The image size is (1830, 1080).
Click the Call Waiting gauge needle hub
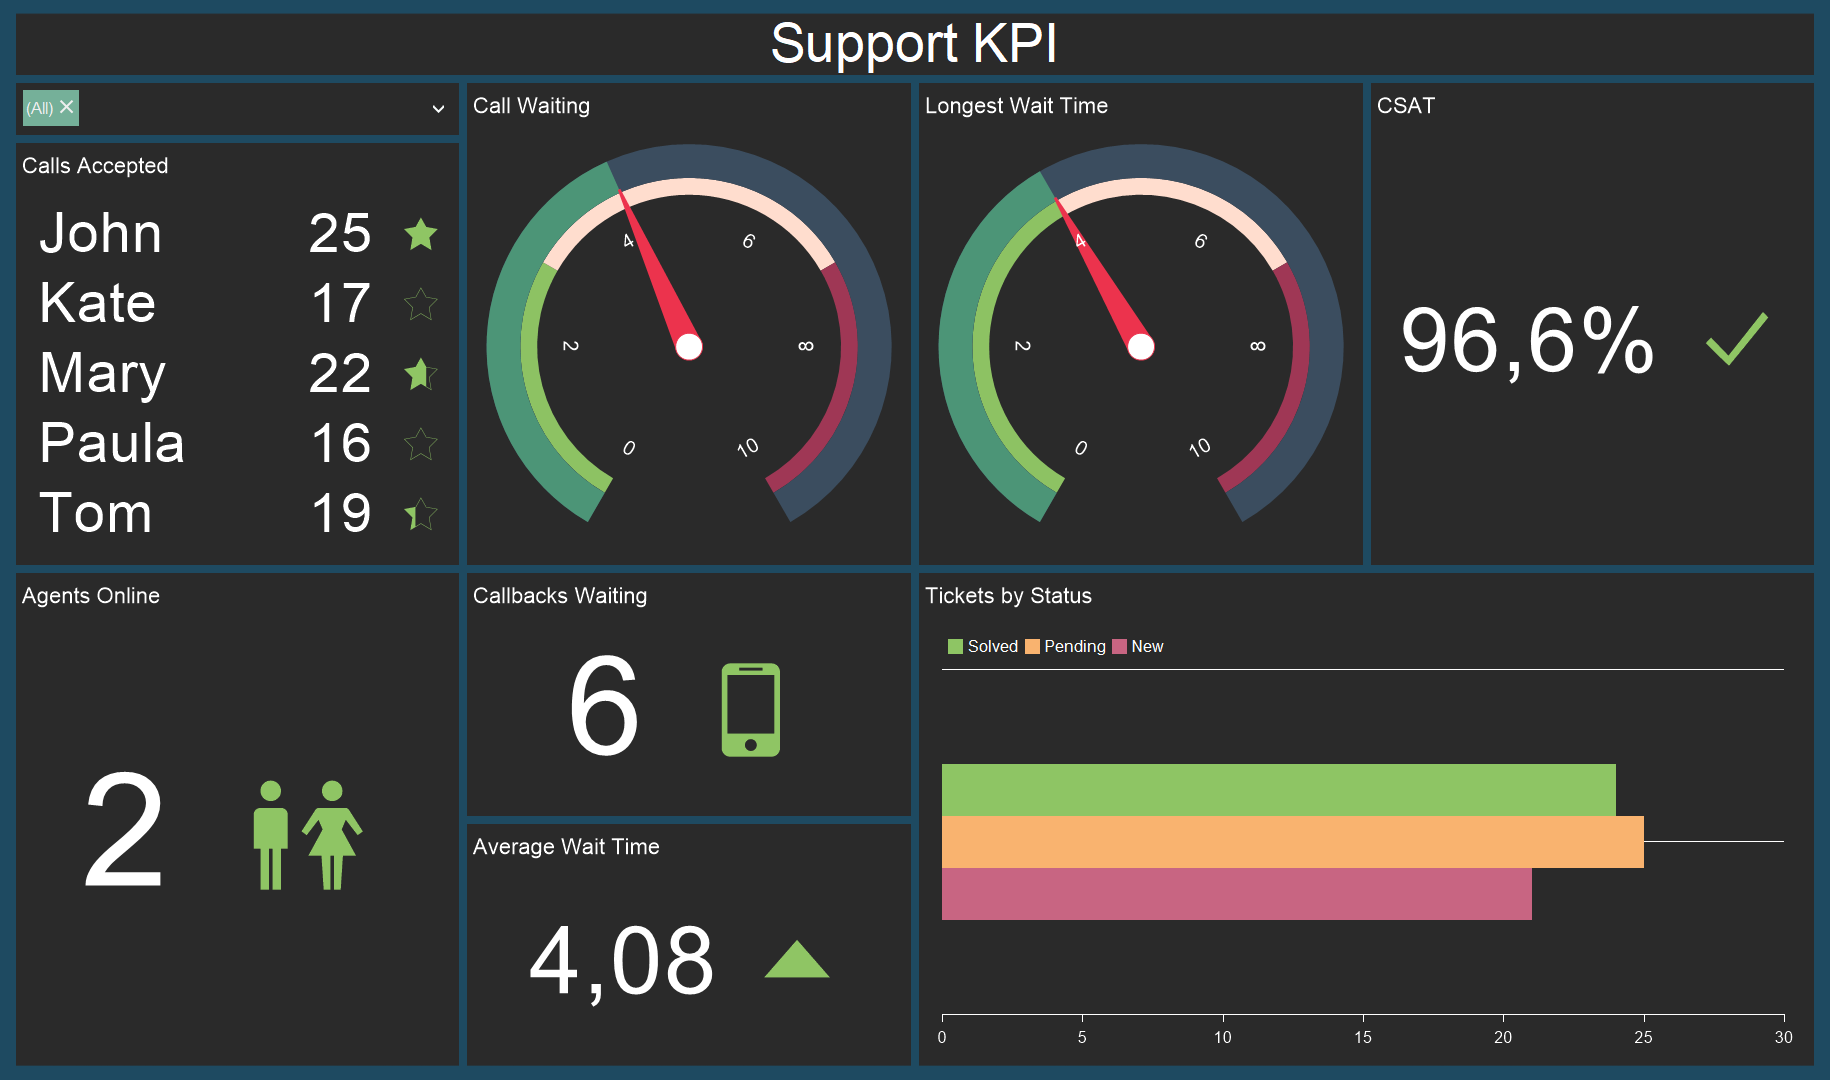(x=689, y=347)
